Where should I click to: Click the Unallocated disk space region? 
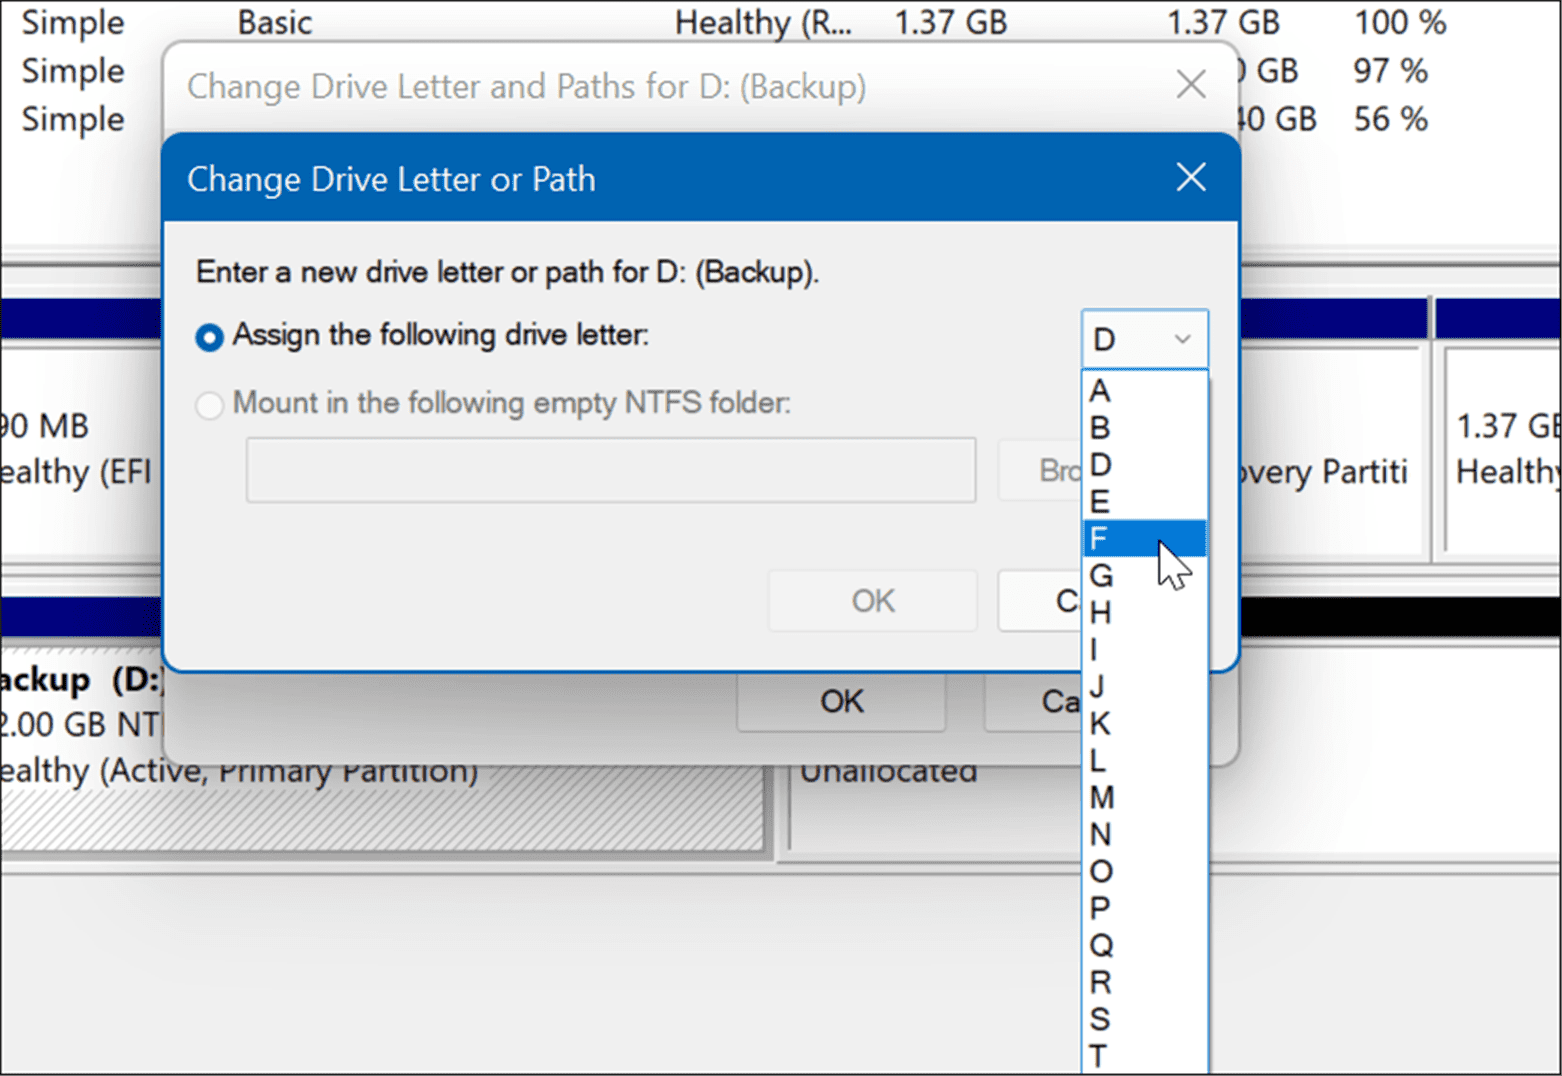click(x=889, y=770)
